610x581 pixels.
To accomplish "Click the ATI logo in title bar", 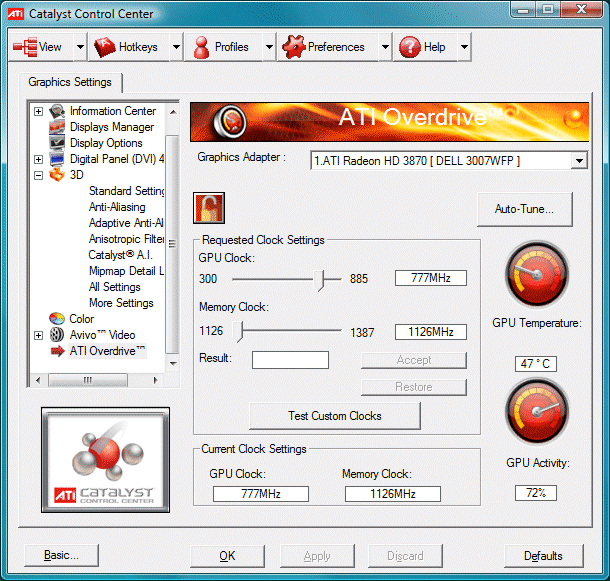I will click(x=16, y=14).
